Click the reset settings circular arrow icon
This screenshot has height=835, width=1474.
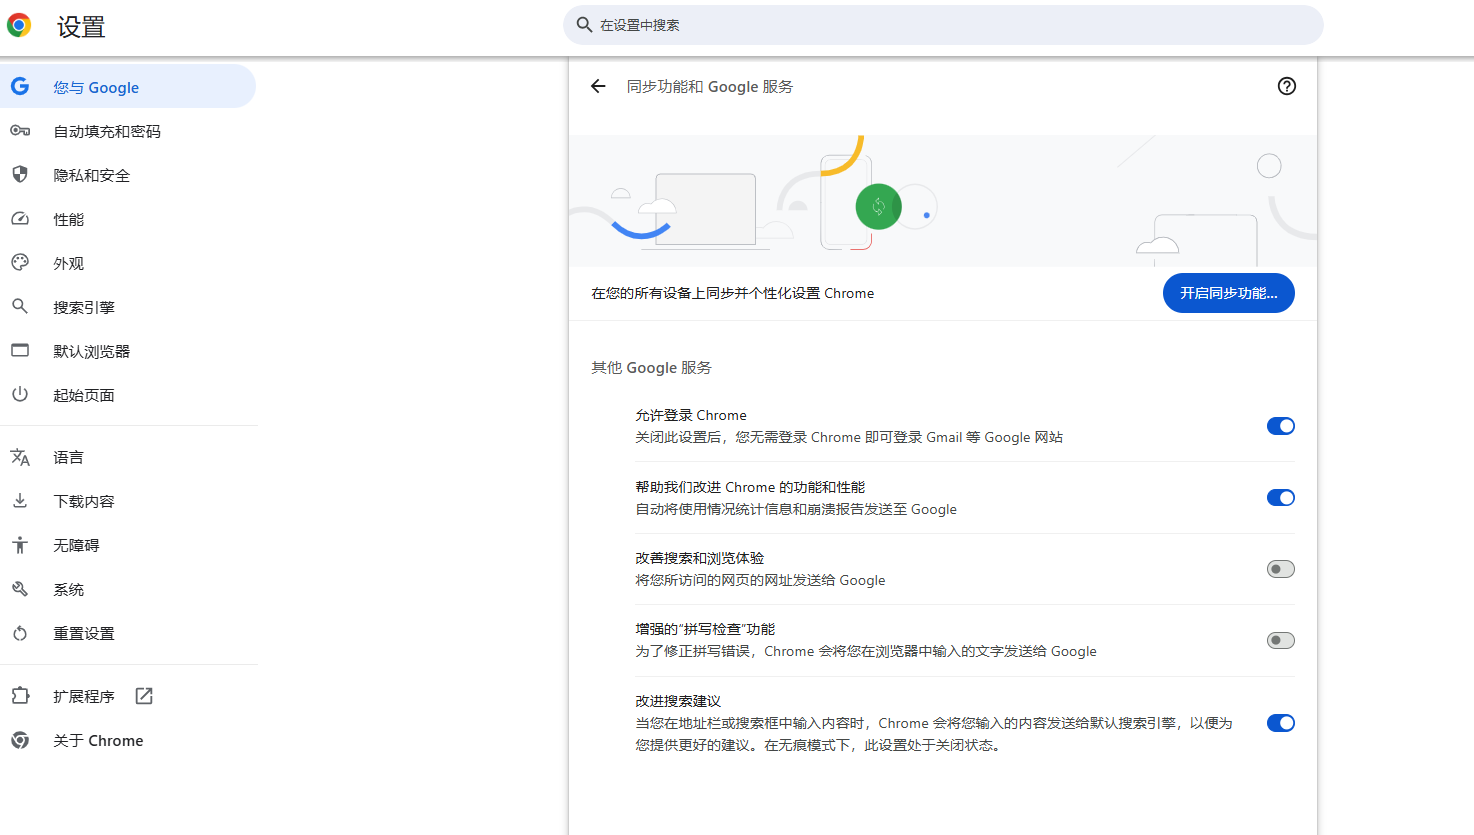[x=20, y=633]
